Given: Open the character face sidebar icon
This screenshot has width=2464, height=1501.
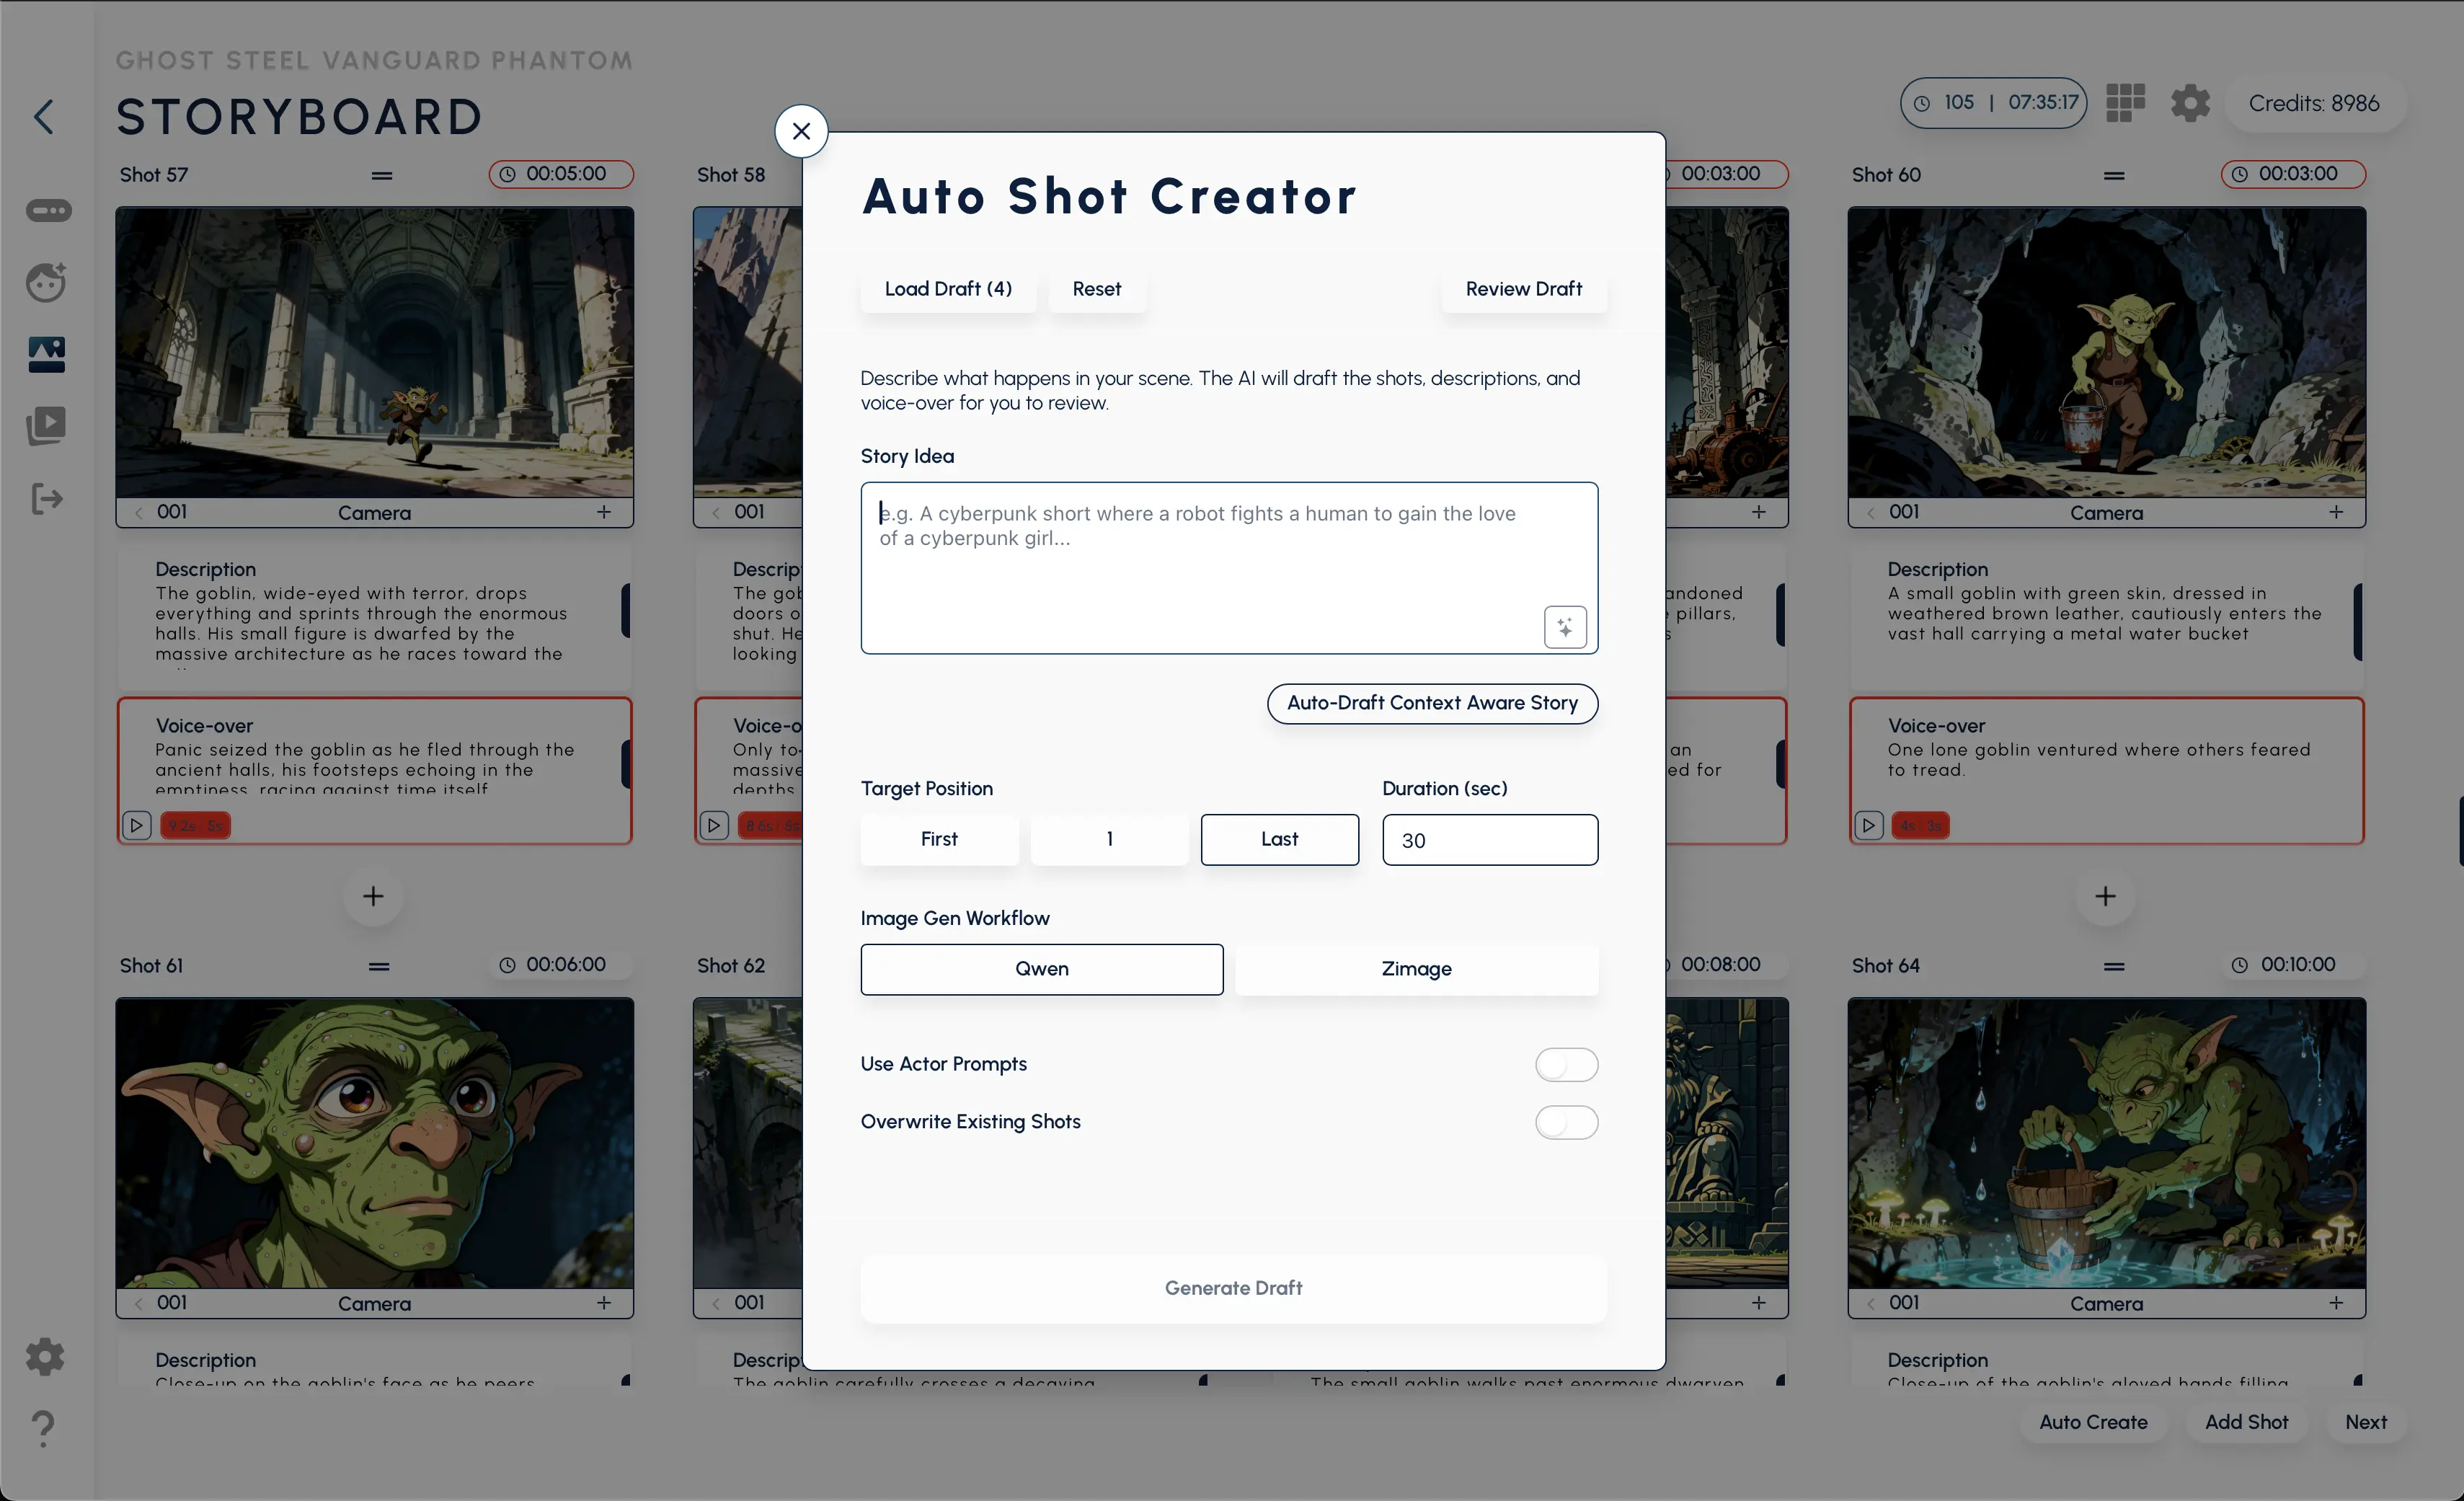Looking at the screenshot, I should (x=47, y=282).
